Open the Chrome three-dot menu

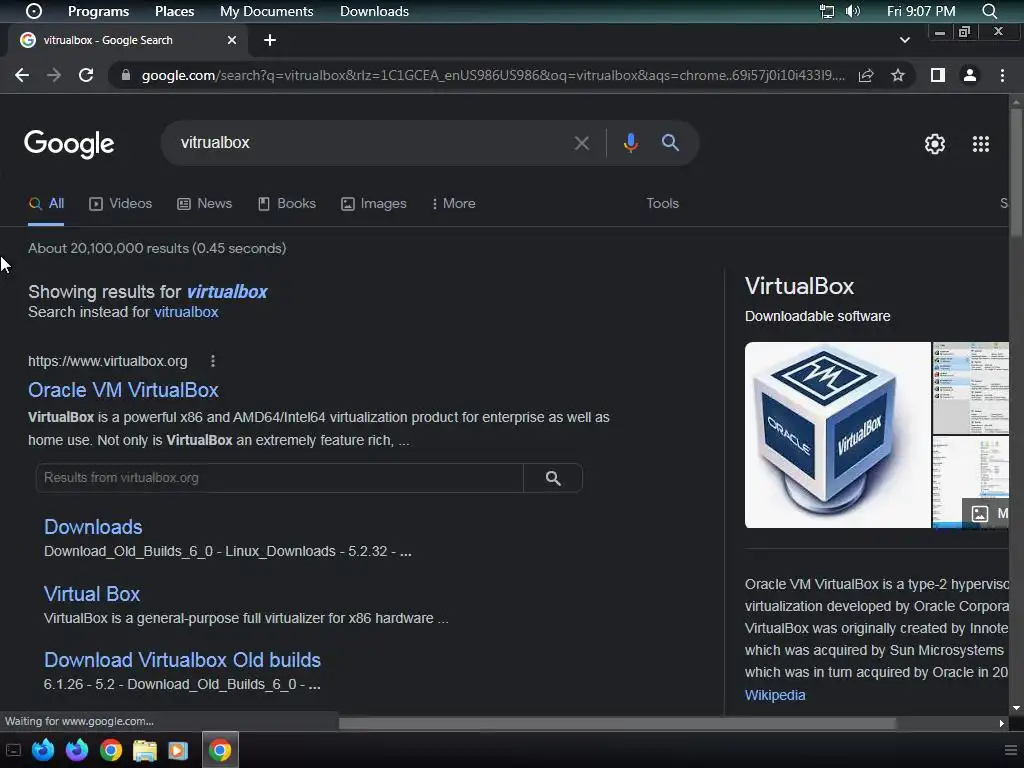pos(1002,75)
